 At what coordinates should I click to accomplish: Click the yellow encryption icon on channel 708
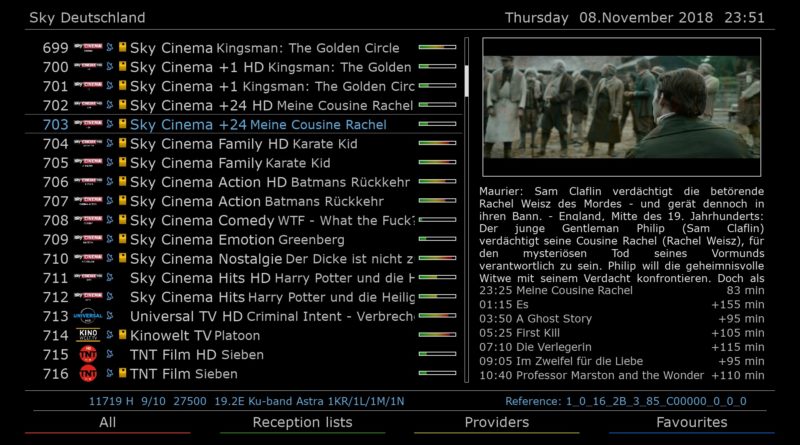tap(122, 219)
